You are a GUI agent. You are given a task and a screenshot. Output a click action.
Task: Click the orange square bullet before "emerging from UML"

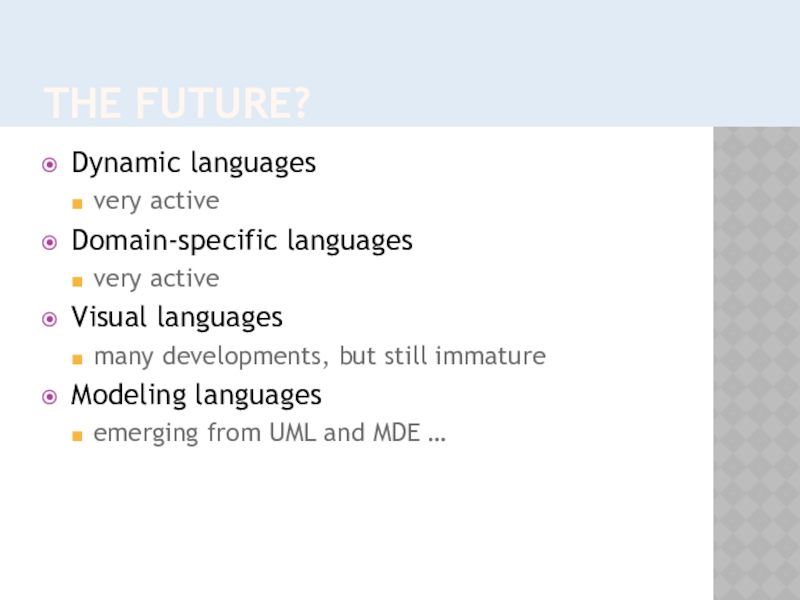(x=77, y=435)
